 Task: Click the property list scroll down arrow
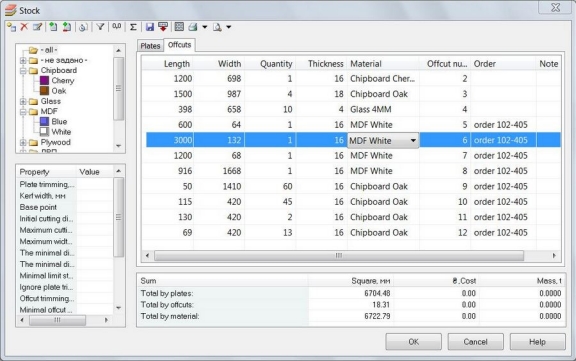pos(119,308)
